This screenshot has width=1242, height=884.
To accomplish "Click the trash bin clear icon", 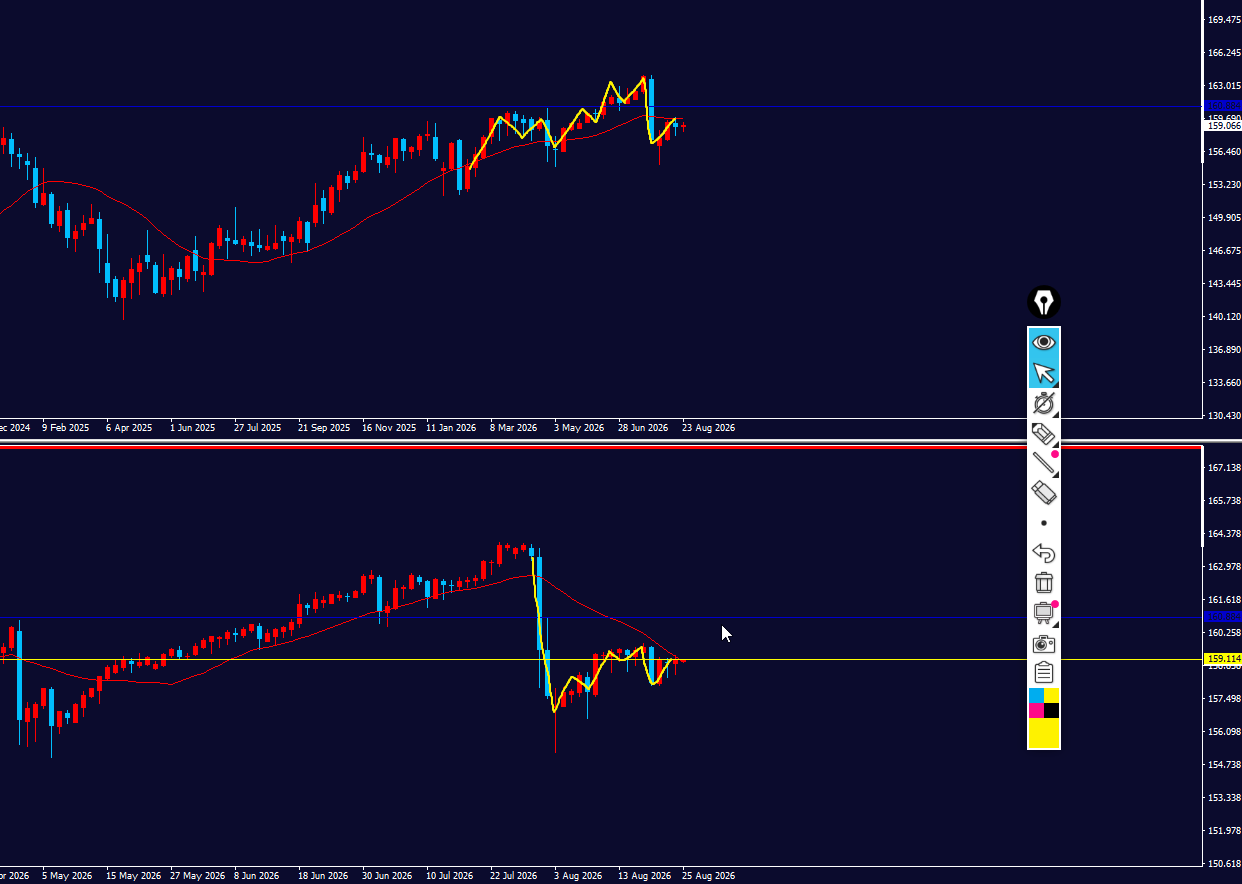I will tap(1044, 582).
